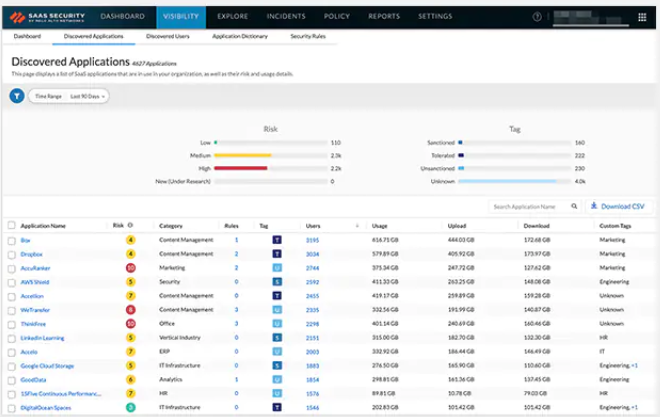Click the tag icon in WeTransfer row
The width and height of the screenshot is (660, 417).
tap(277, 310)
